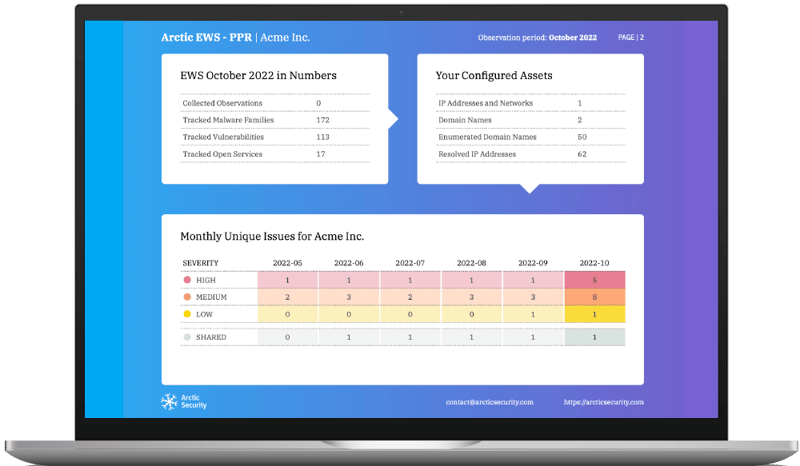
Task: Click the HIGH cell for 2022-07
Action: [x=410, y=280]
